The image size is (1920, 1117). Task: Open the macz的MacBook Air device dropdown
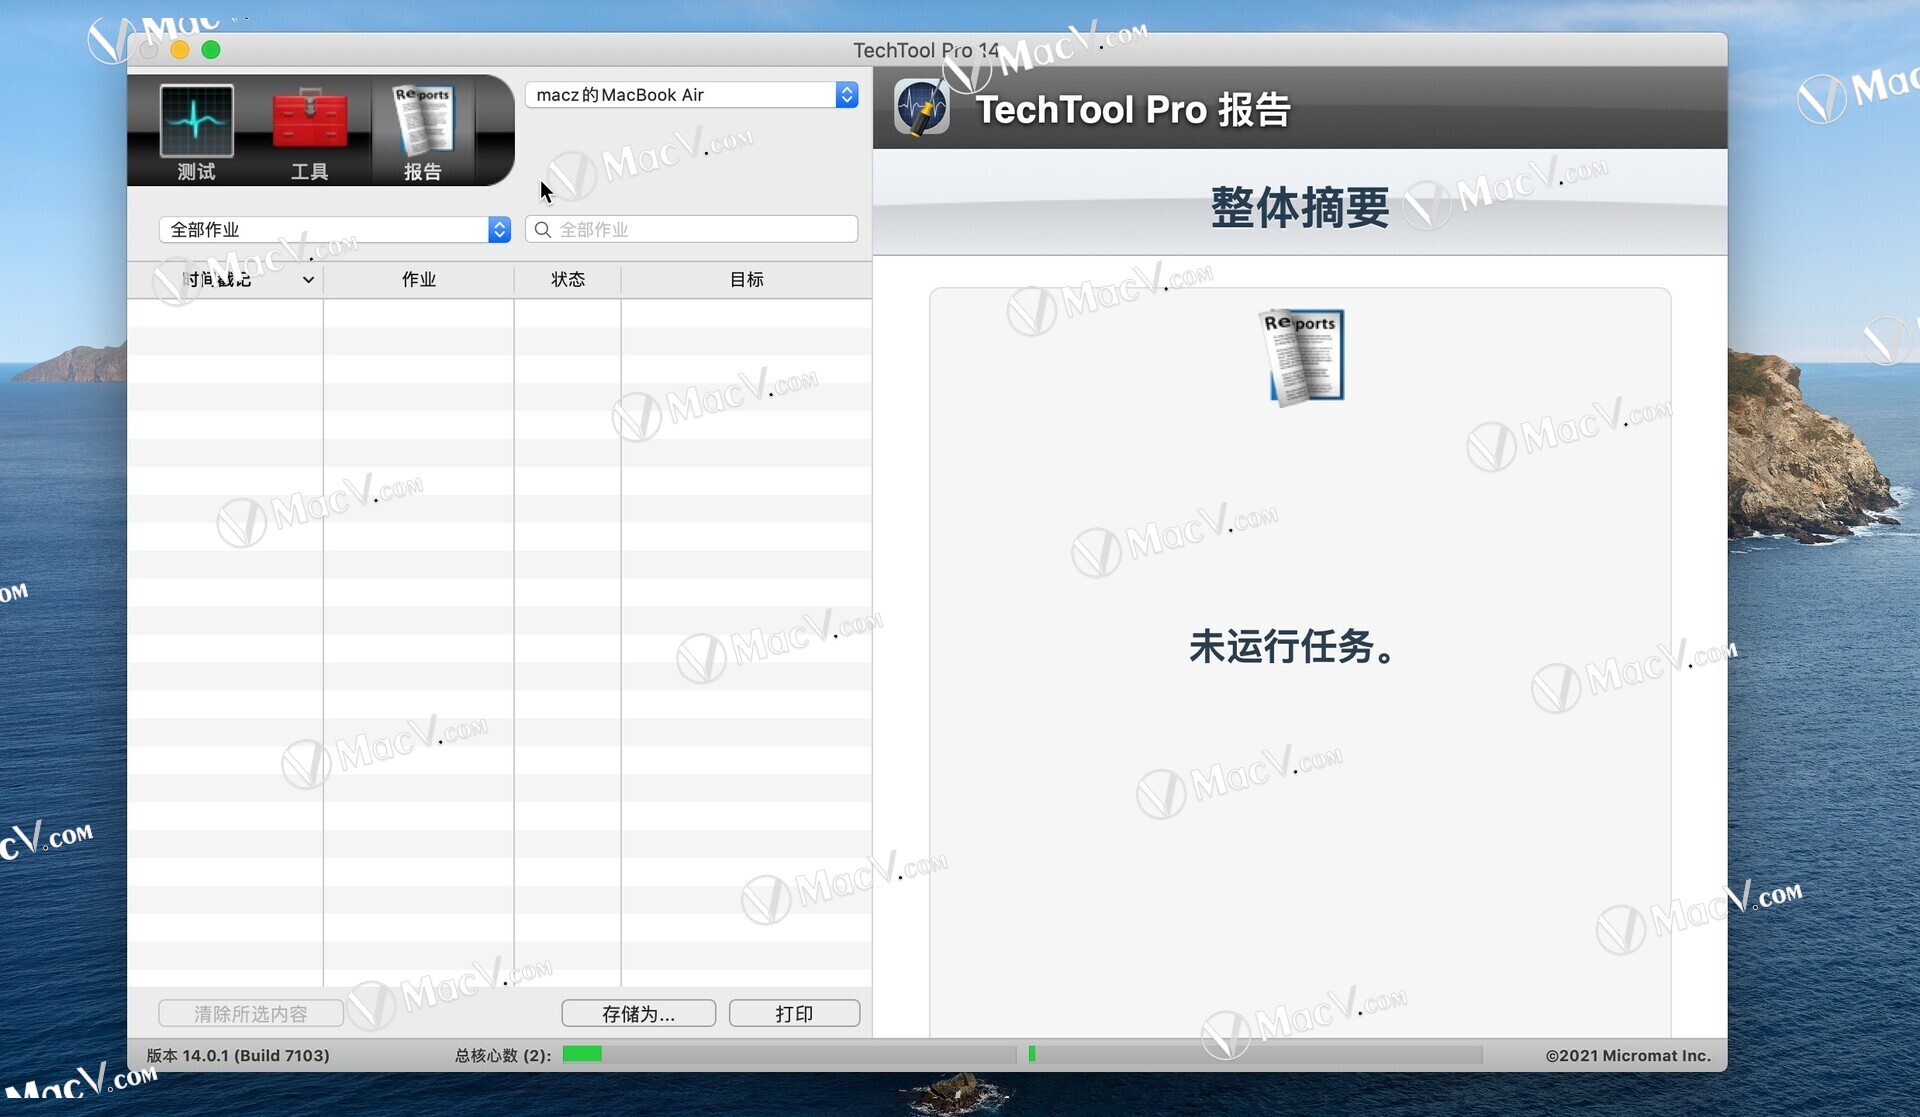click(x=692, y=95)
